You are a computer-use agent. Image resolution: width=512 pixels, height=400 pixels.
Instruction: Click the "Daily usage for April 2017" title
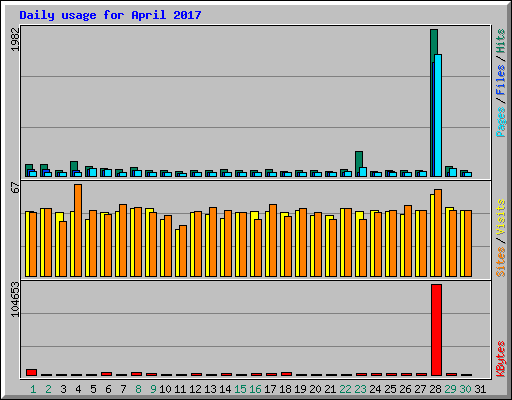point(110,15)
